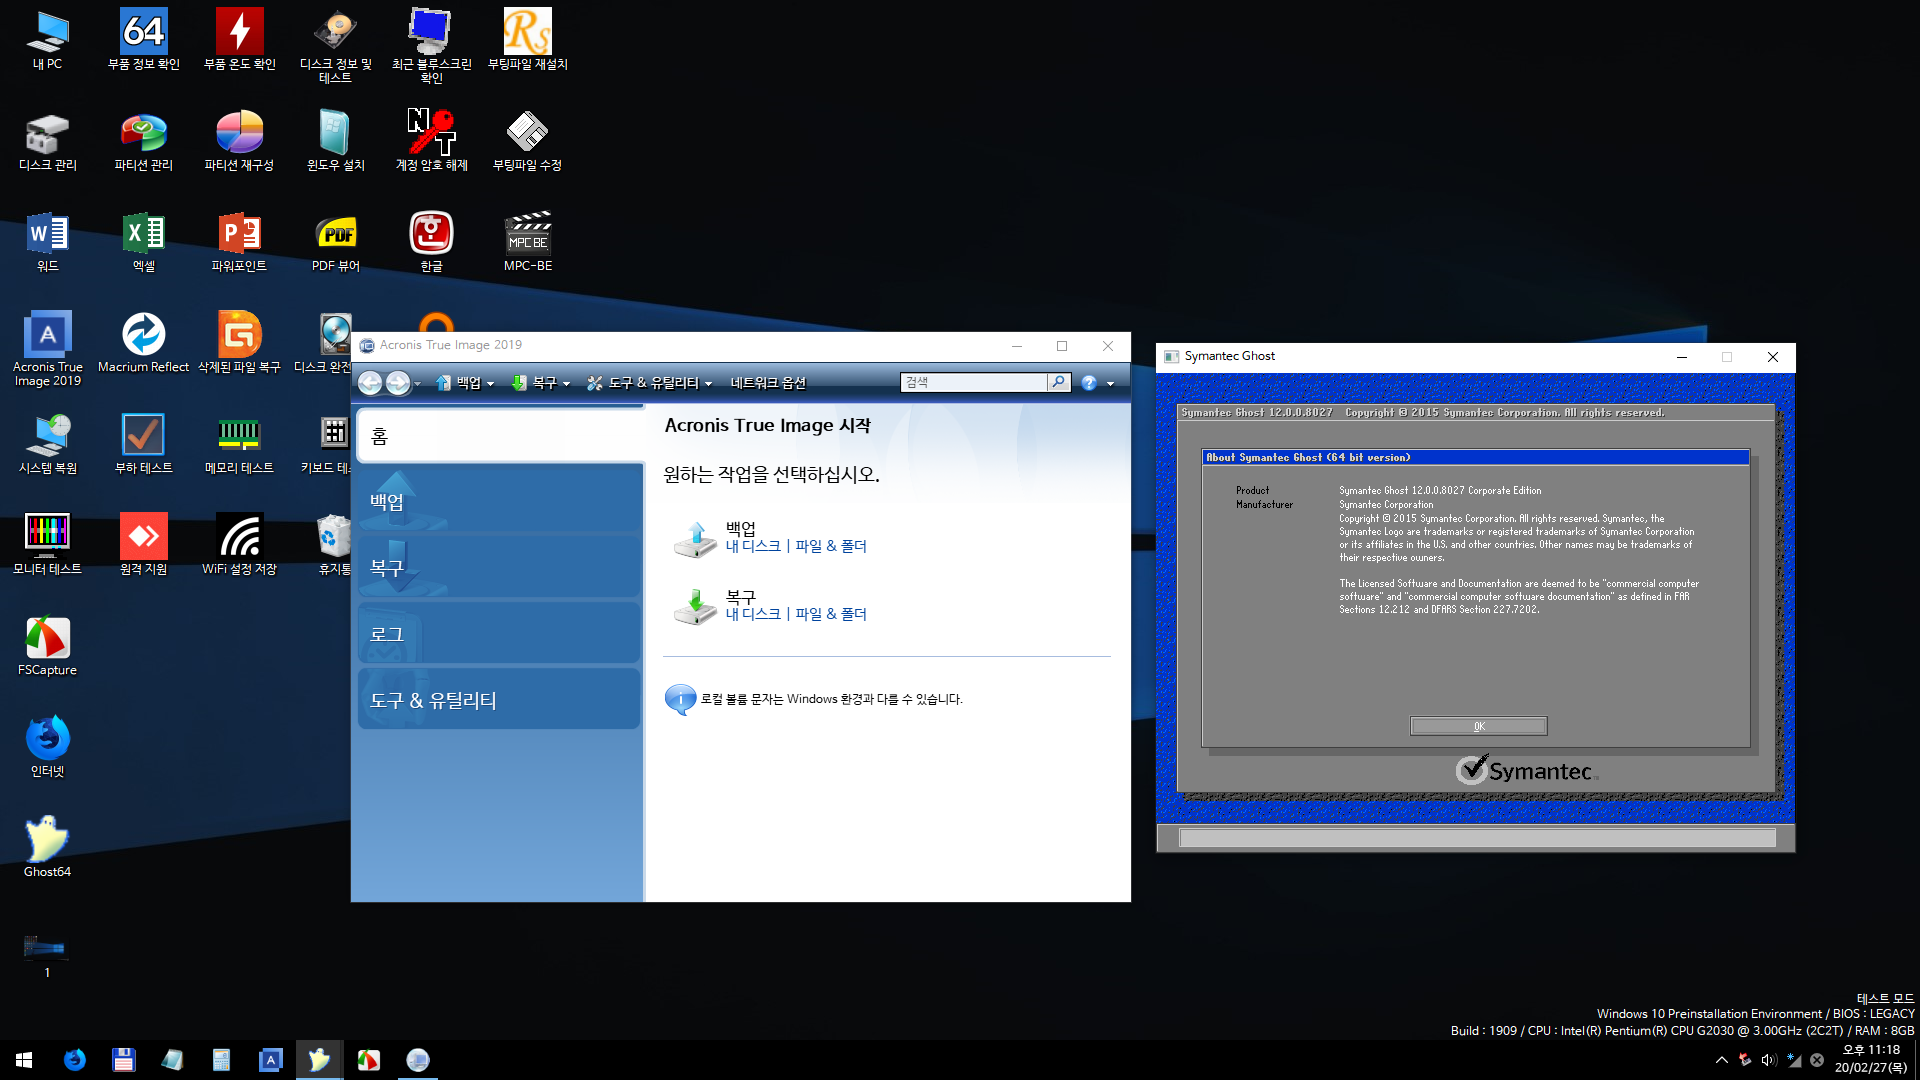Select 백업 in Acronis sidebar
This screenshot has width=1920, height=1080.
(500, 501)
